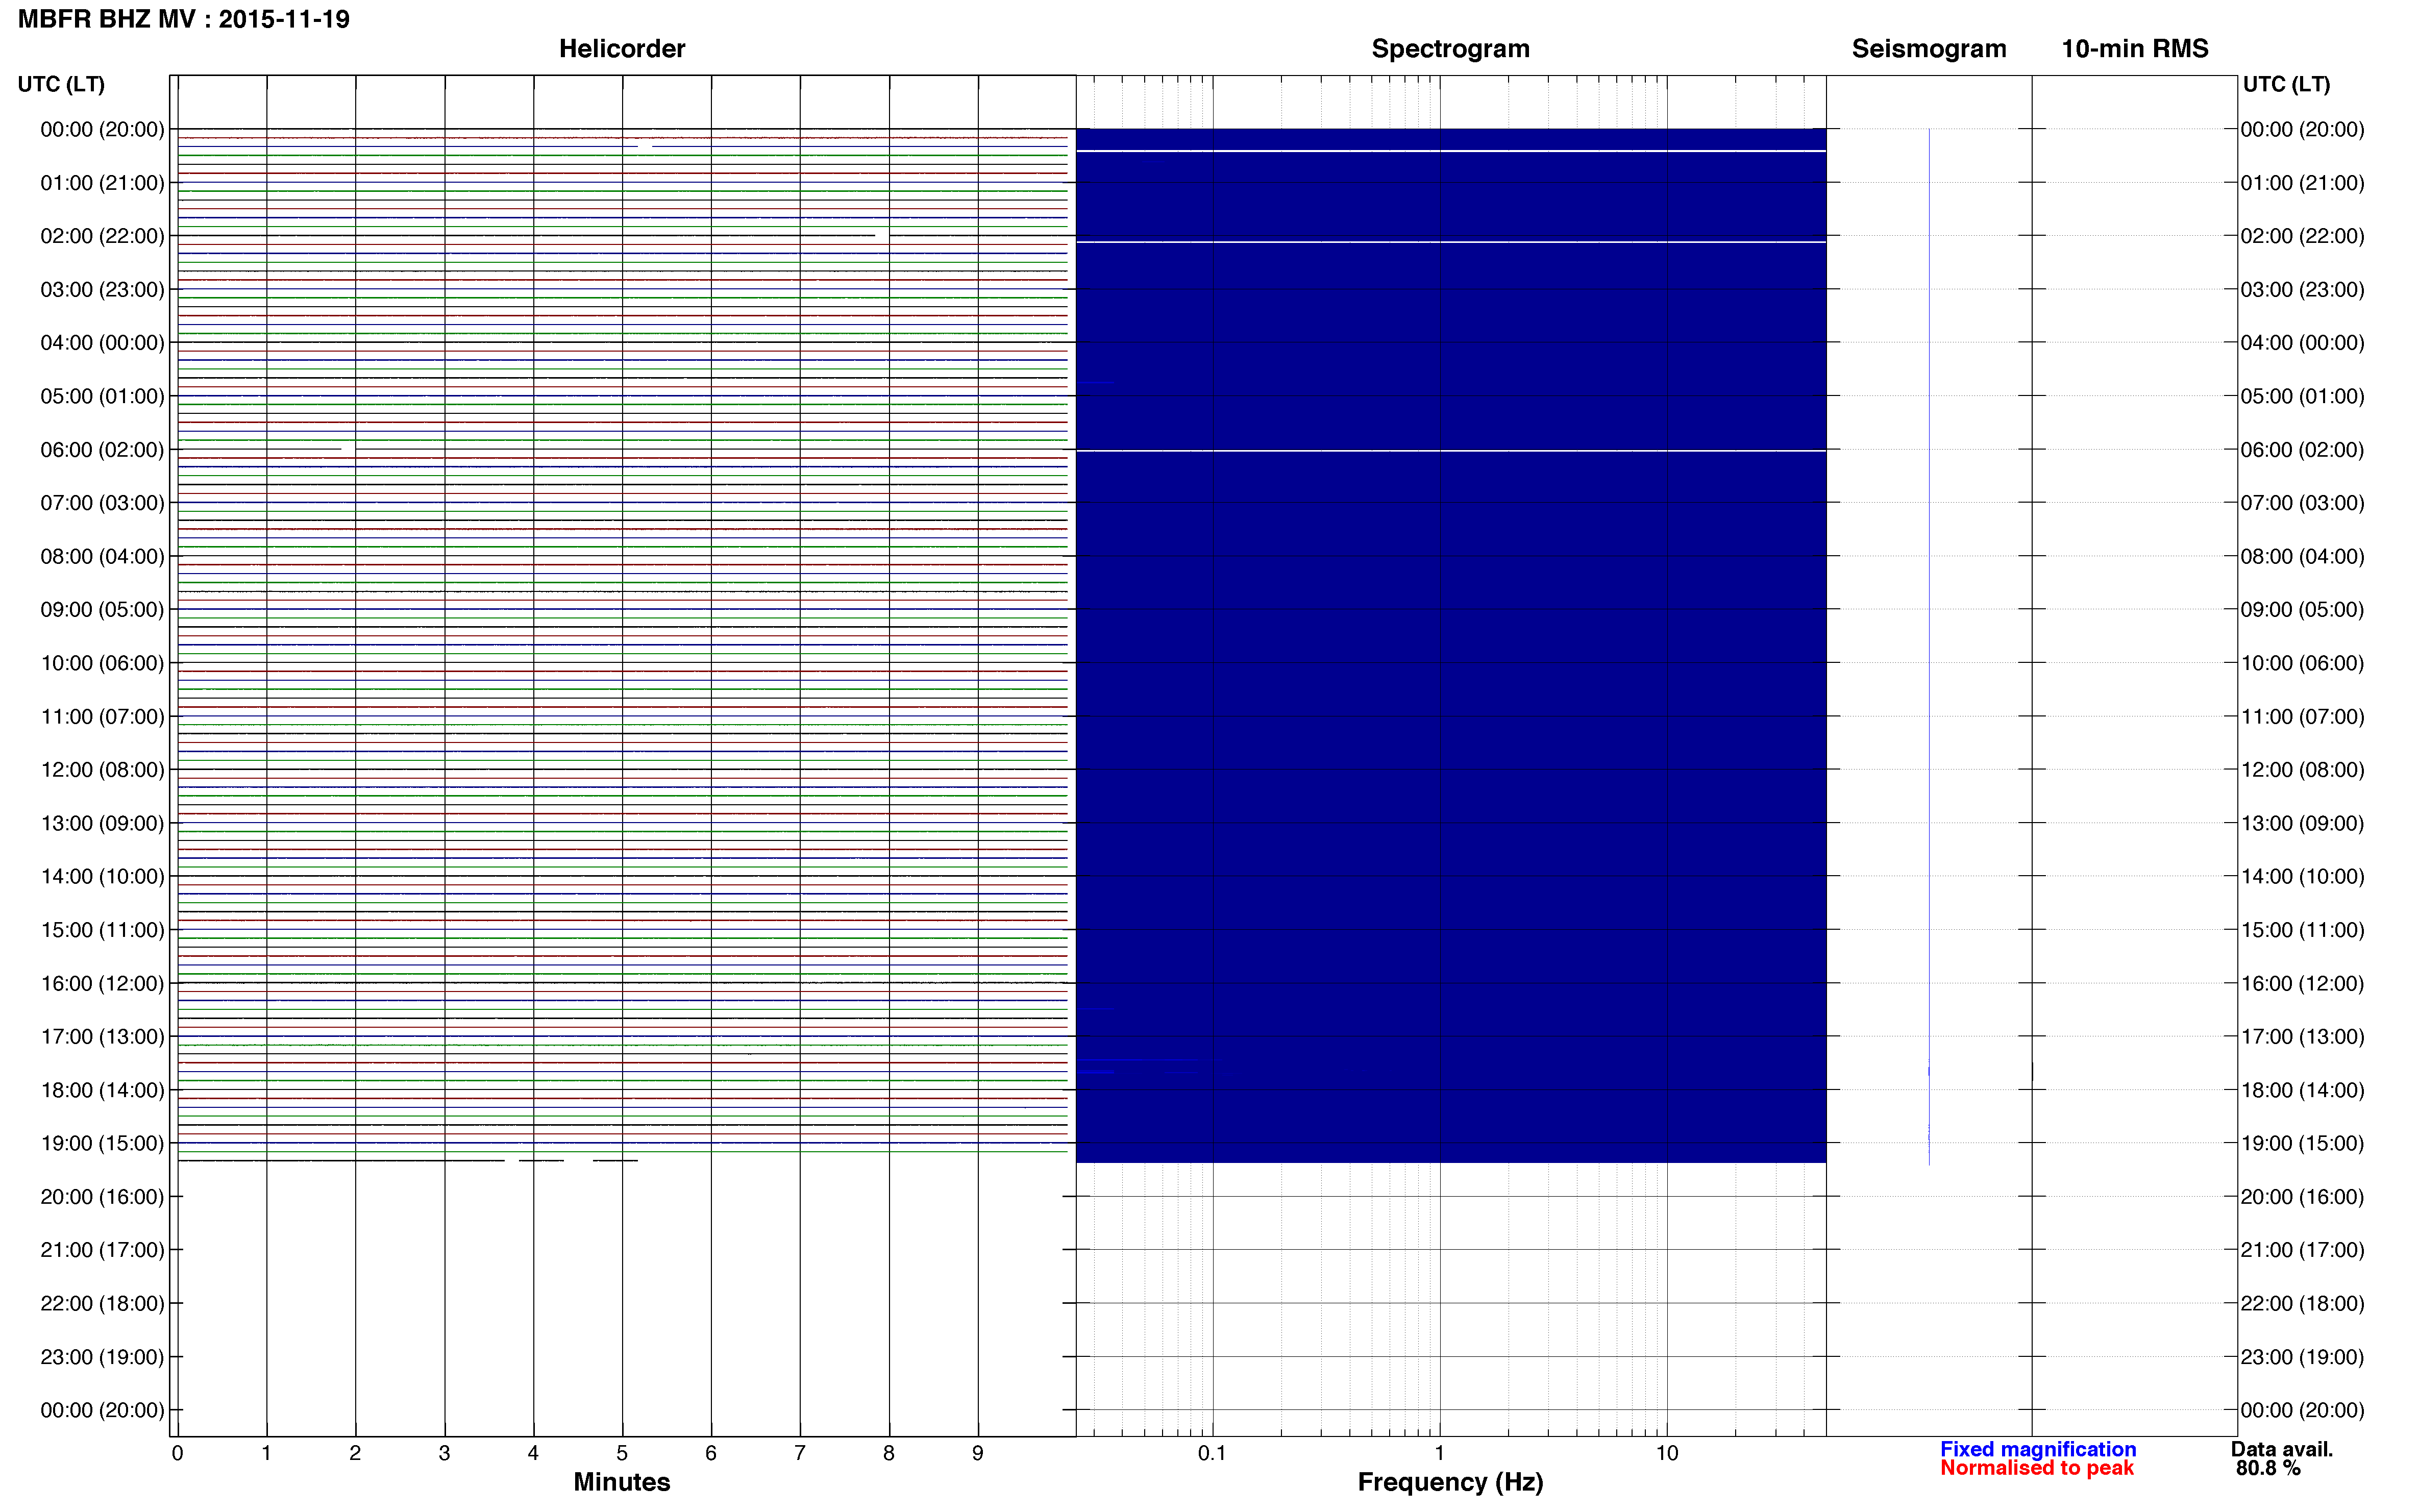Click the 'Minutes' x-axis label
This screenshot has height=1512, width=2419.
click(622, 1482)
